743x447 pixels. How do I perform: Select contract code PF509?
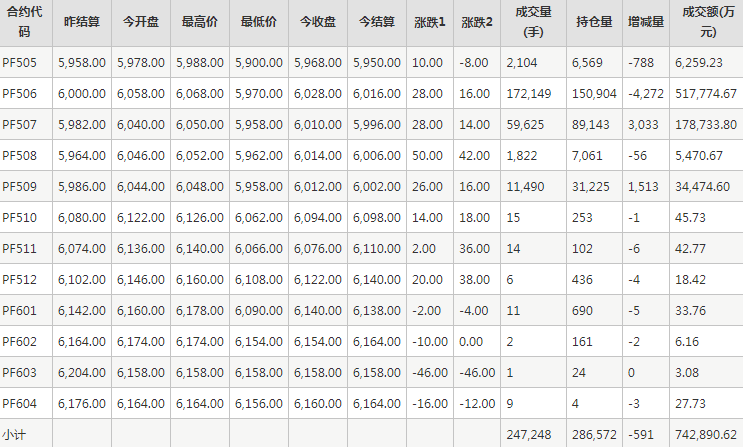point(19,186)
